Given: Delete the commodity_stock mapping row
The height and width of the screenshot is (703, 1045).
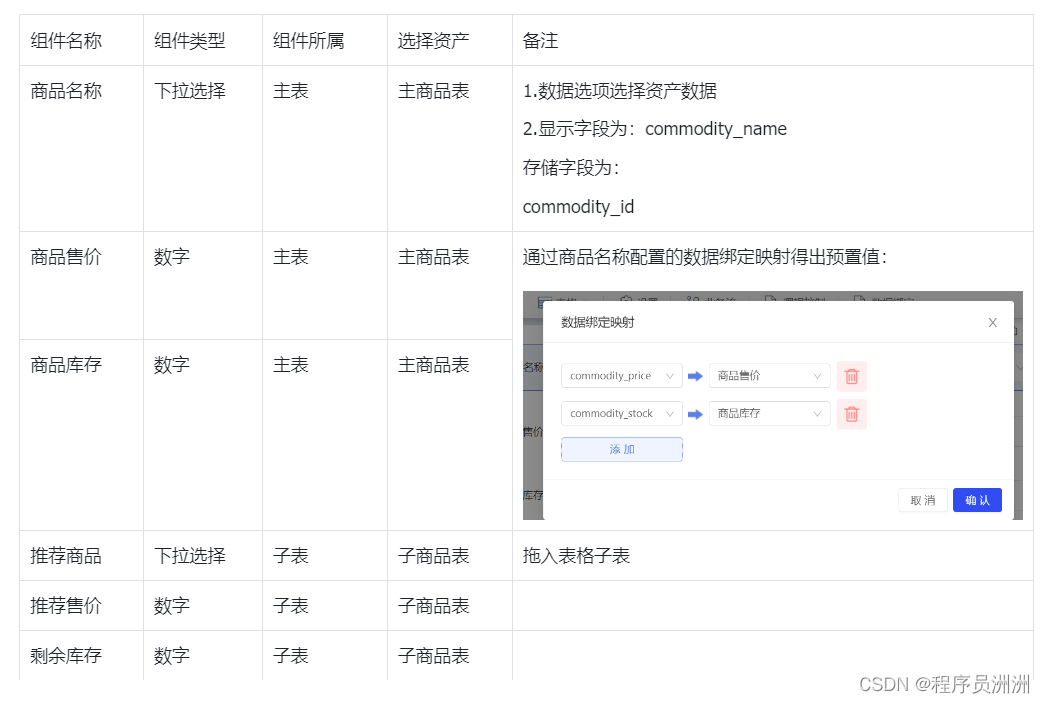Looking at the screenshot, I should [x=851, y=414].
